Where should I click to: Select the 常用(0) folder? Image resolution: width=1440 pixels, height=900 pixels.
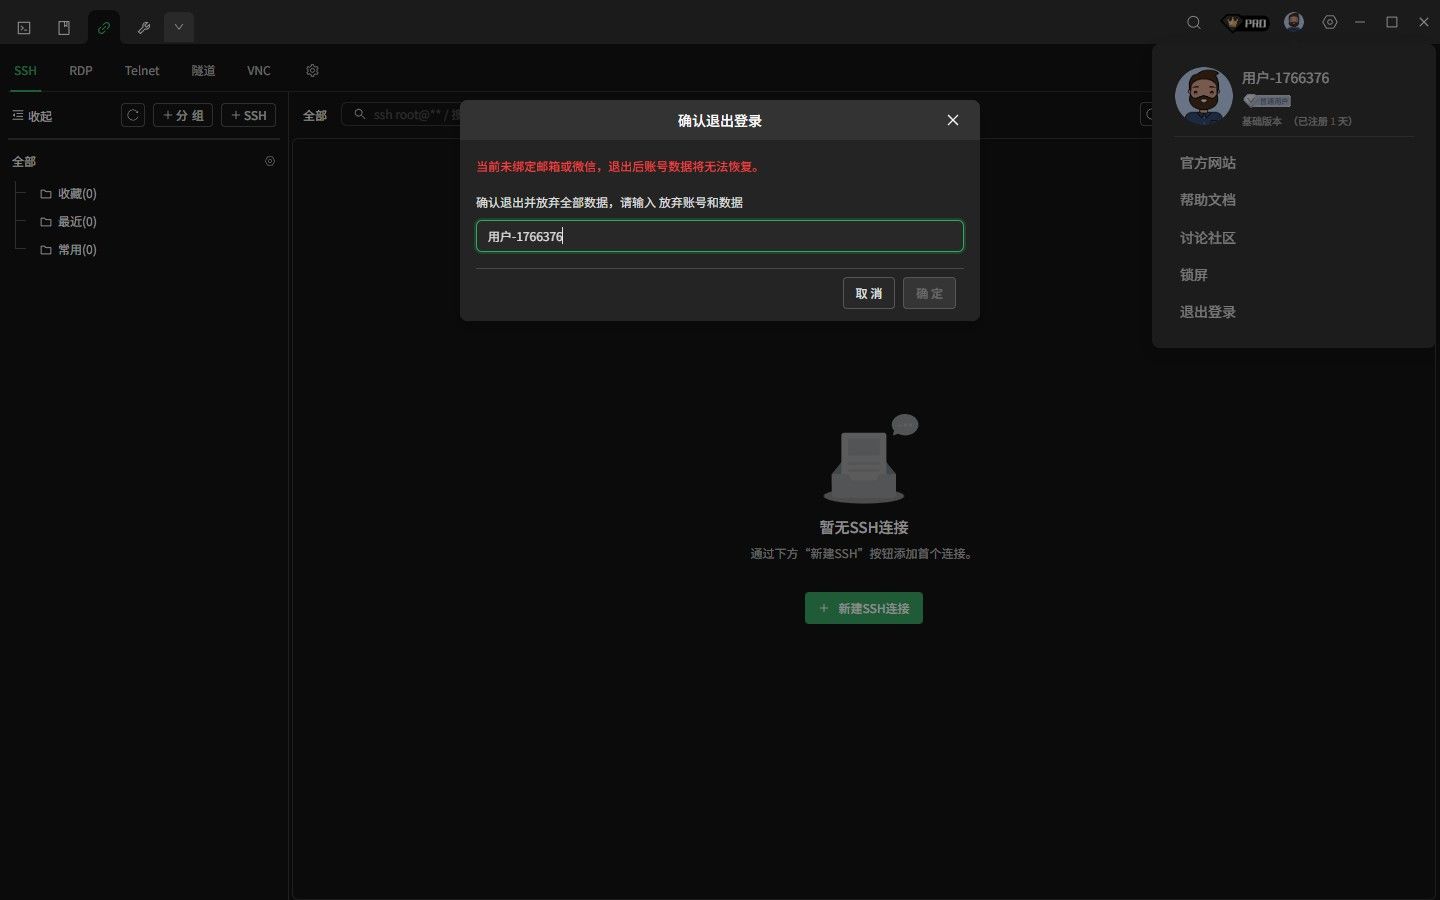point(68,250)
